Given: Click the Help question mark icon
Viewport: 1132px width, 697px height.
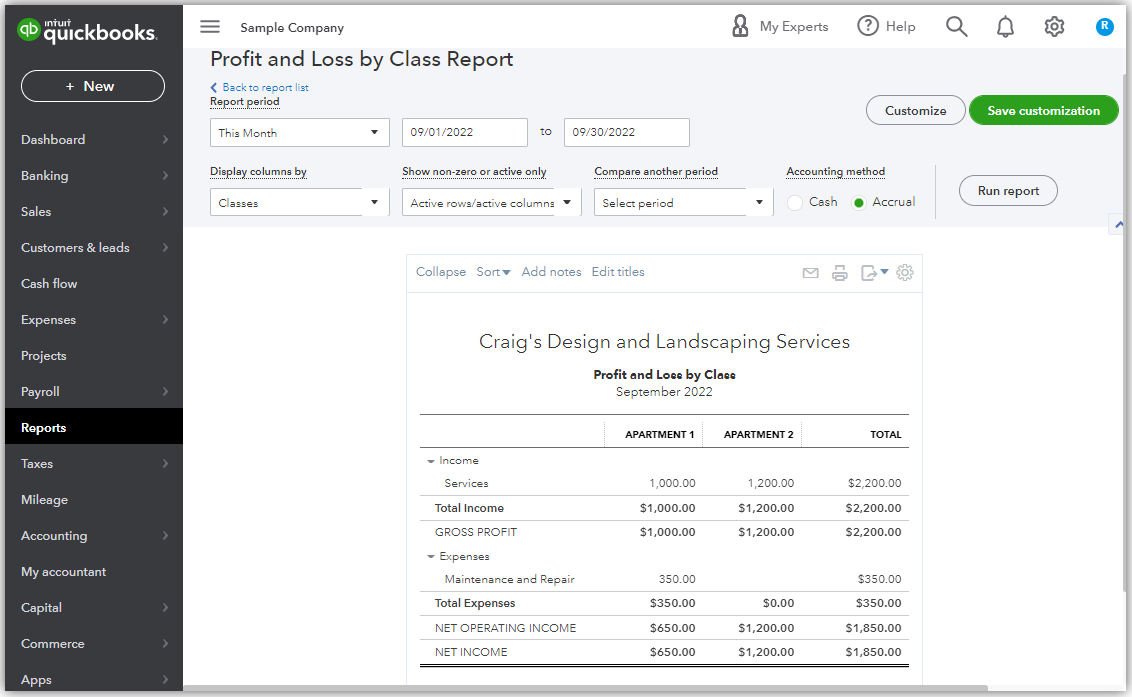Looking at the screenshot, I should [868, 27].
